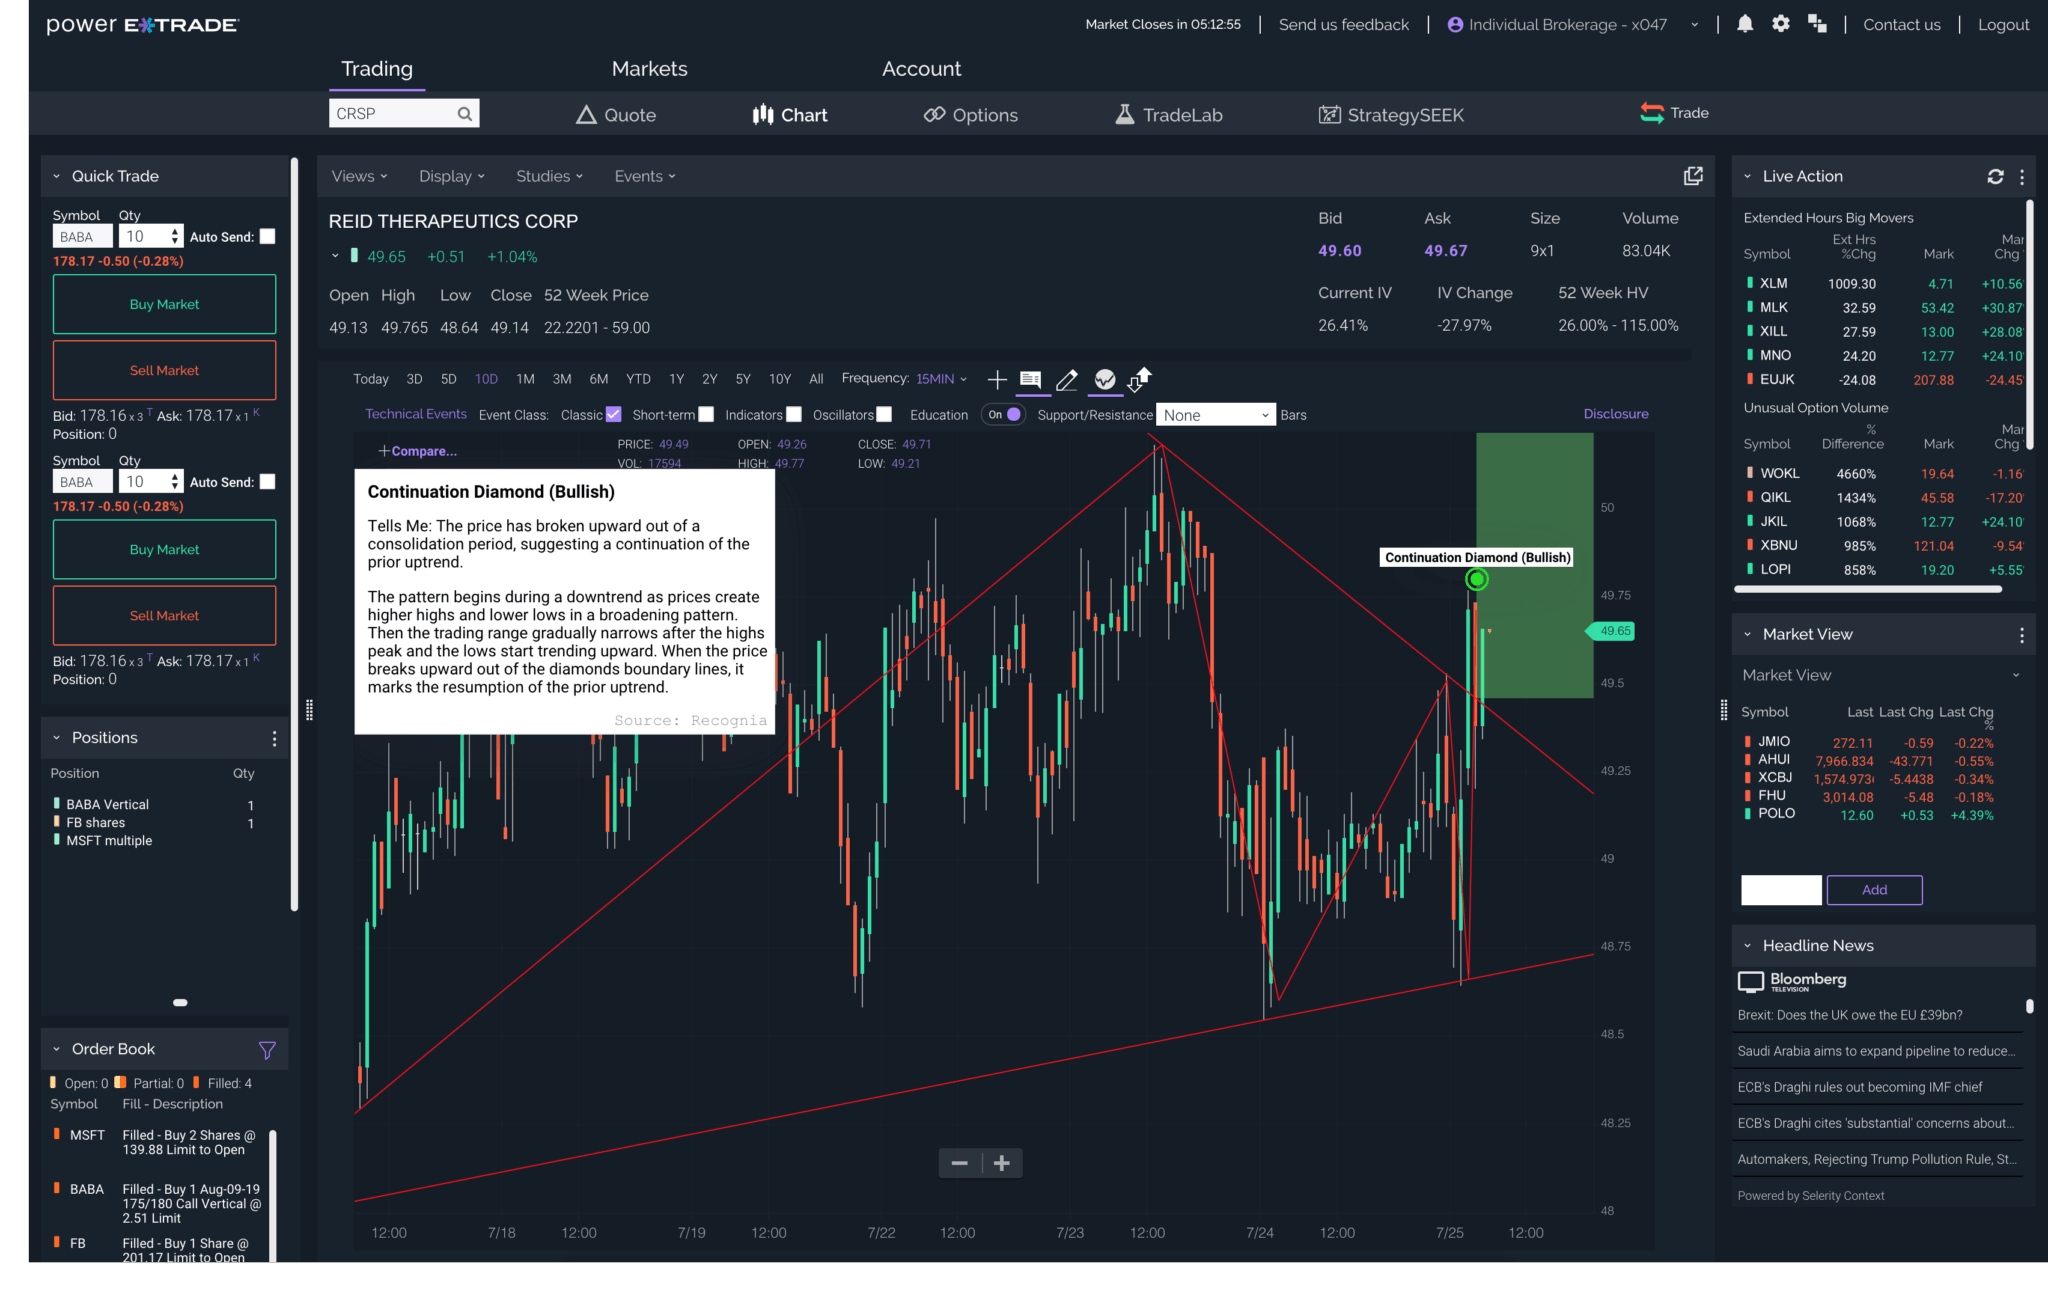Open the Studies dropdown above the chart
This screenshot has height=1296, width=2048.
pyautogui.click(x=548, y=175)
